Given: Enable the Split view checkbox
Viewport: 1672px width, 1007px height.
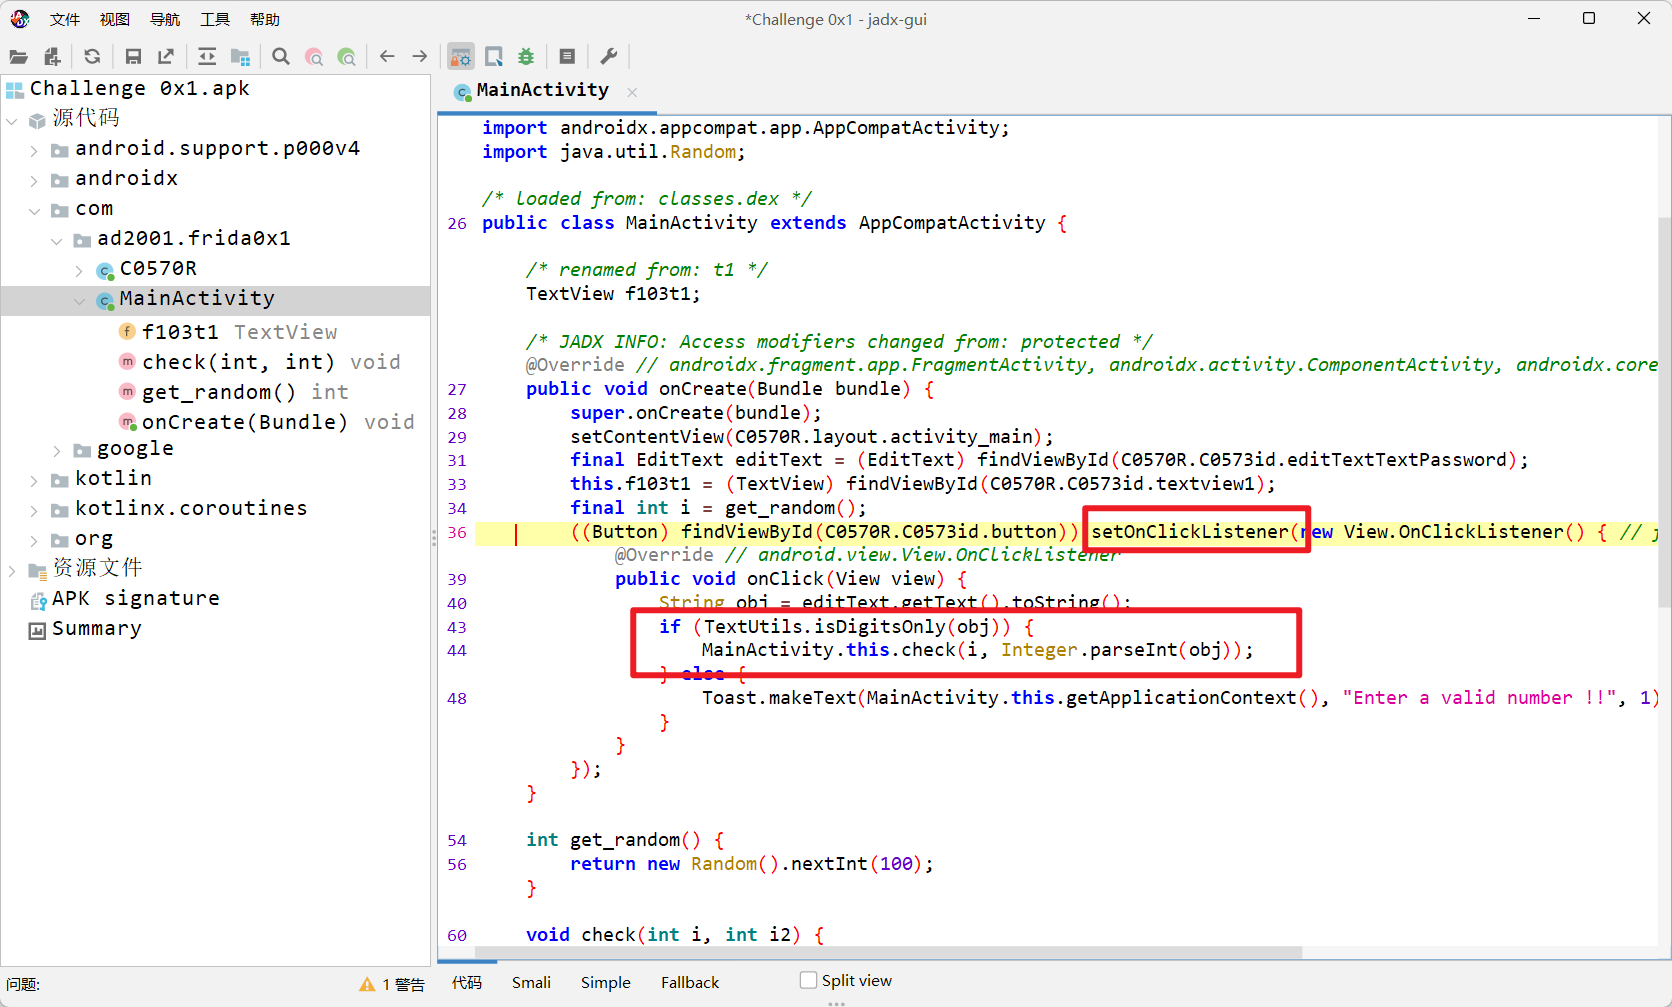Looking at the screenshot, I should (x=808, y=980).
